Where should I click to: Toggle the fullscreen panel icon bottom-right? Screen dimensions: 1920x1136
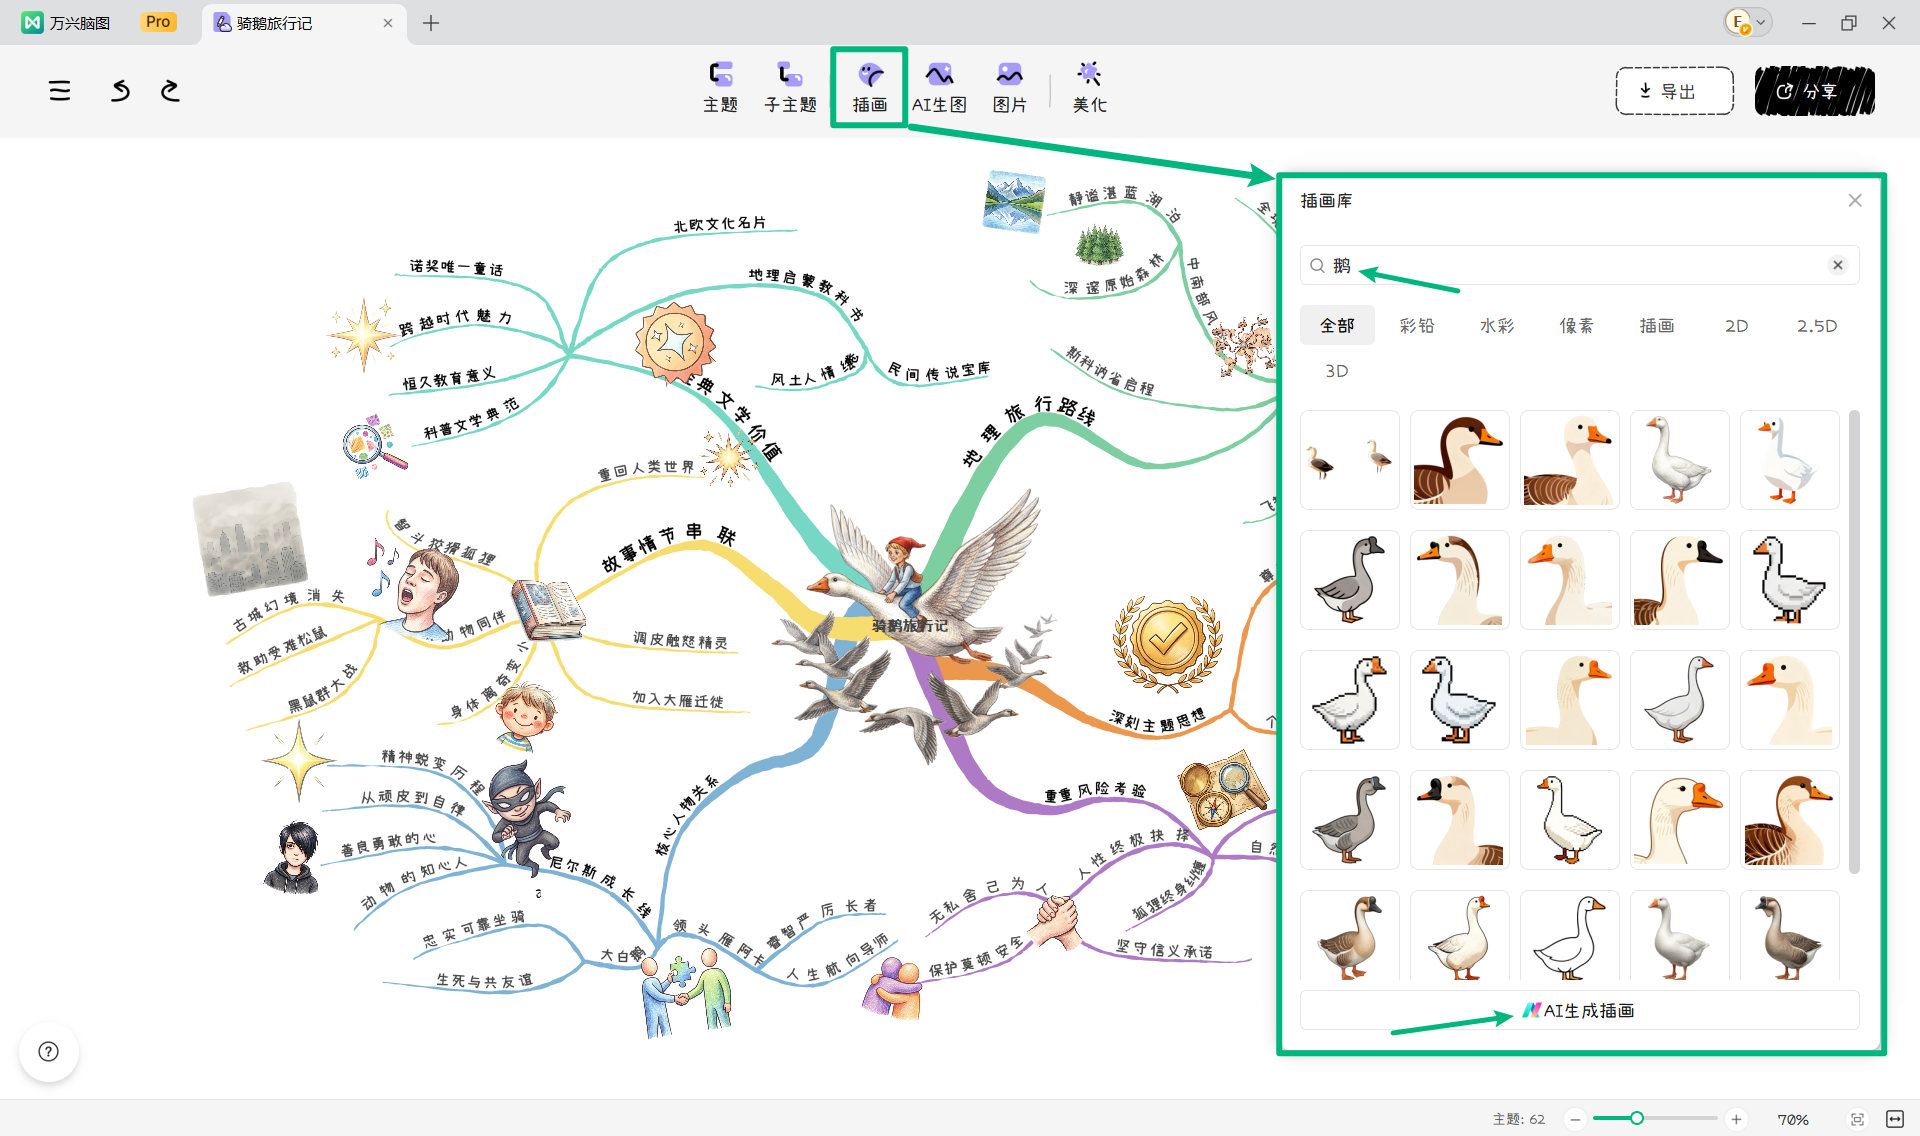[1894, 1119]
